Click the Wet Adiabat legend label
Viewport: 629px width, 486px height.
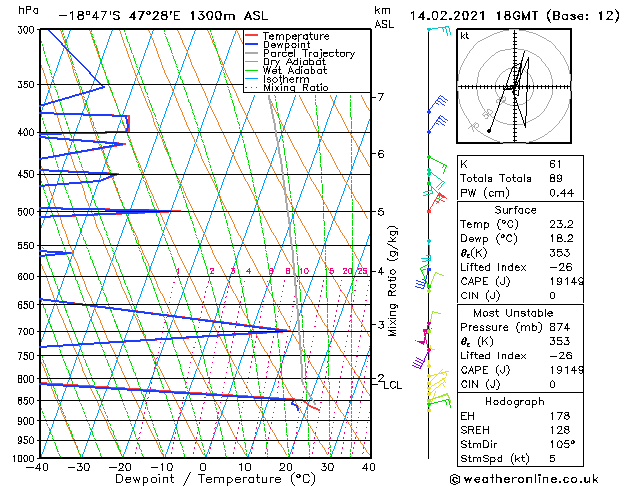295,71
